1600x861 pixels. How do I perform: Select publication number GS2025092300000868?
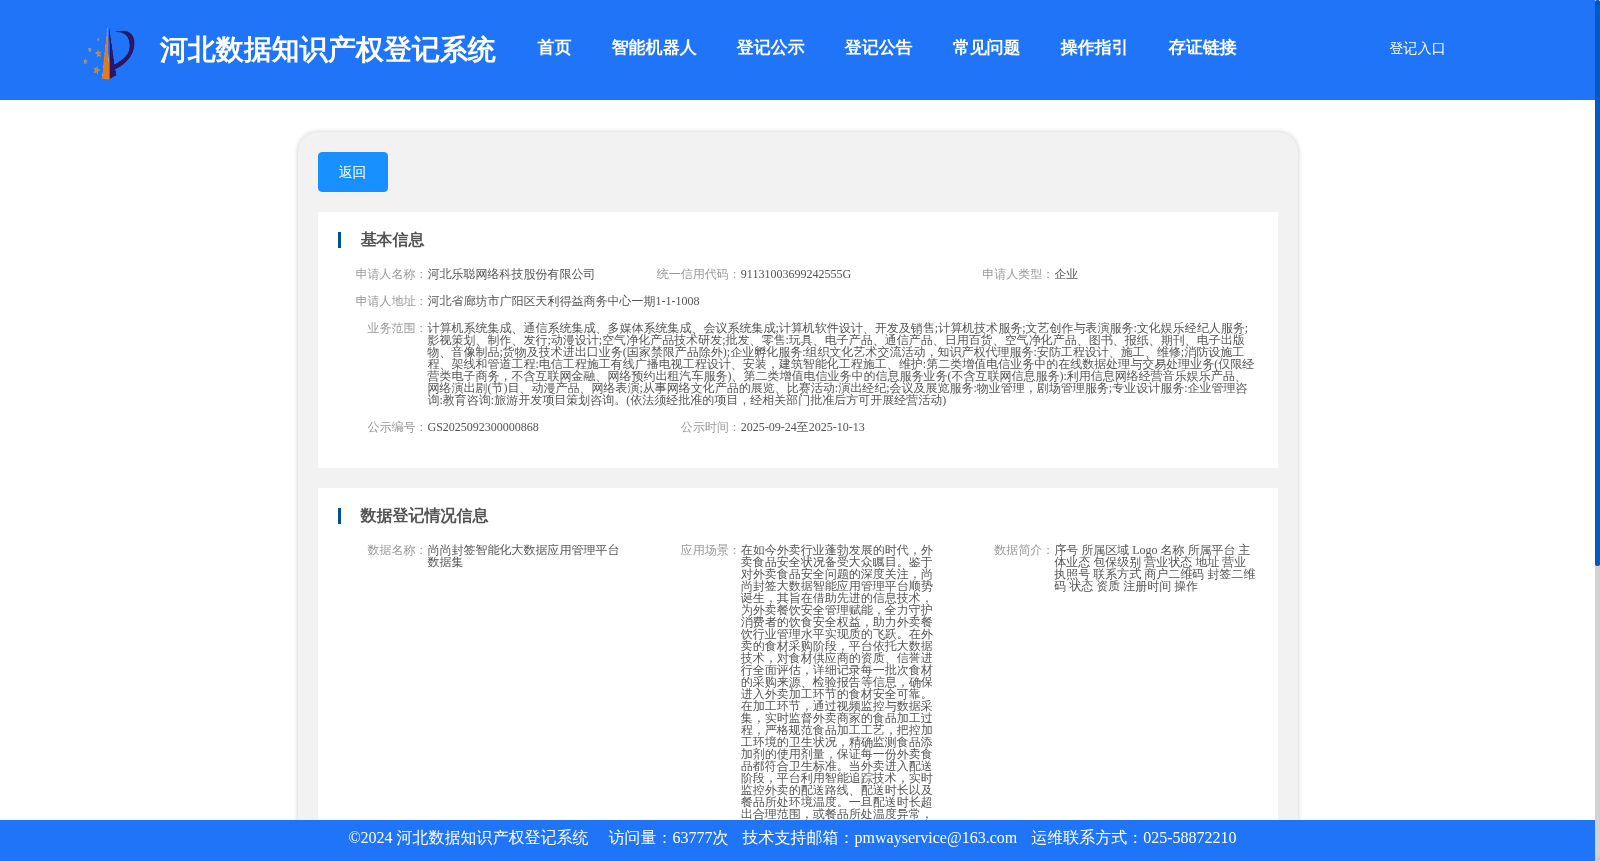pyautogui.click(x=483, y=427)
